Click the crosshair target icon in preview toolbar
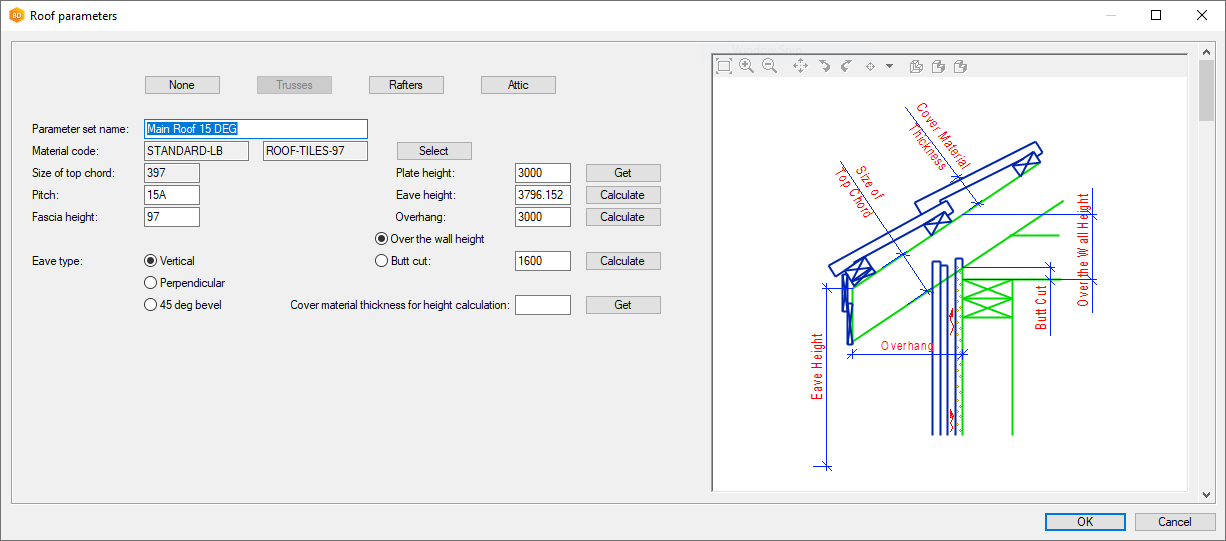 pos(870,66)
